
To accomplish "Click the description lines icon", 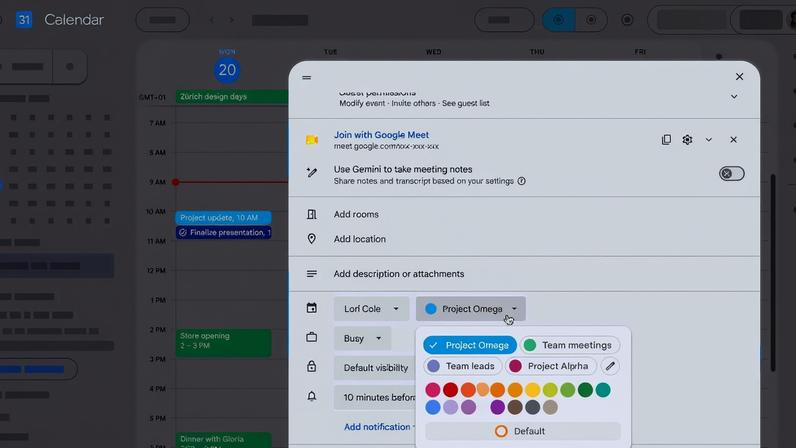I will (x=312, y=274).
